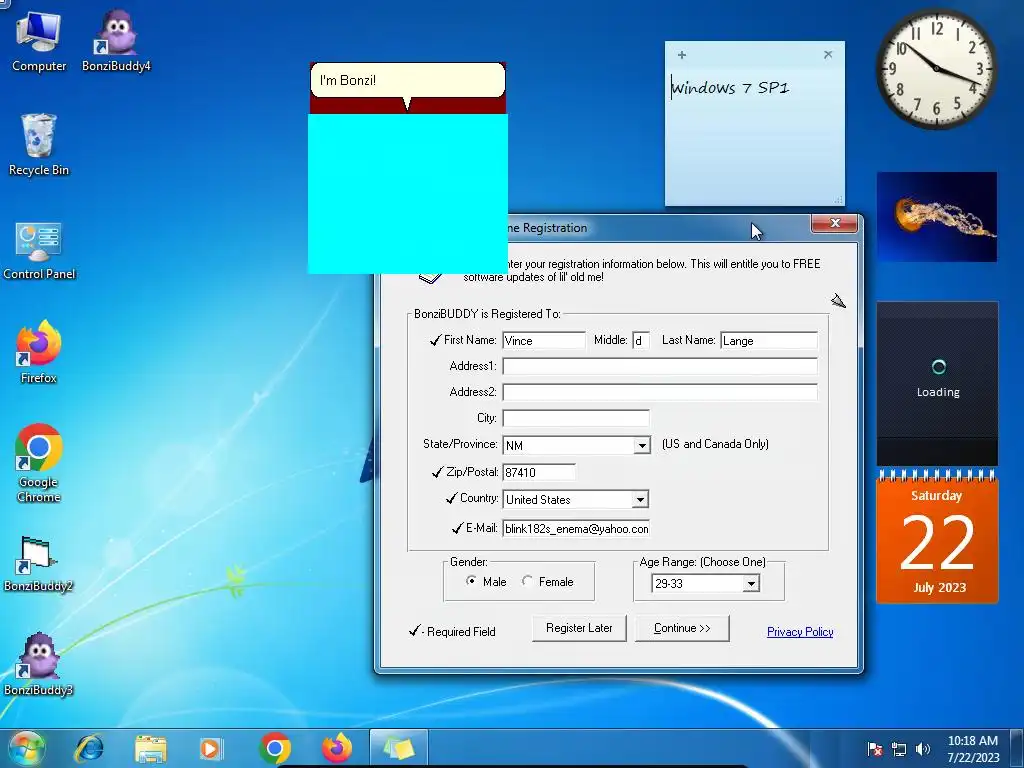The height and width of the screenshot is (768, 1024).
Task: Click the E-Mail field
Action: tap(576, 528)
